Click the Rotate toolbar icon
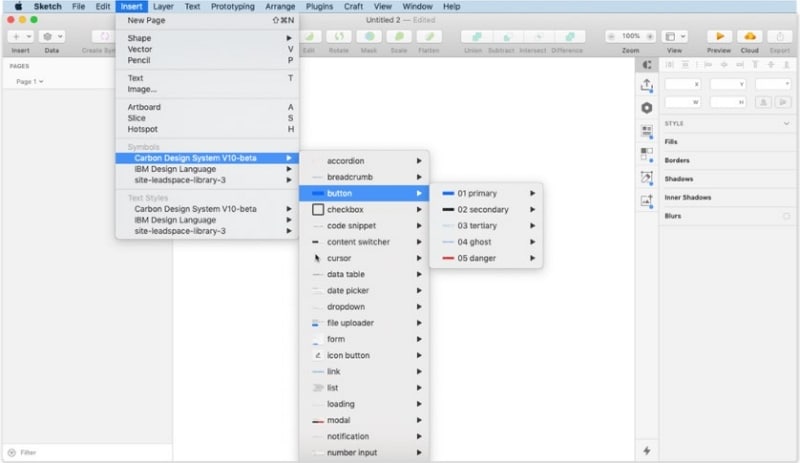 [339, 36]
